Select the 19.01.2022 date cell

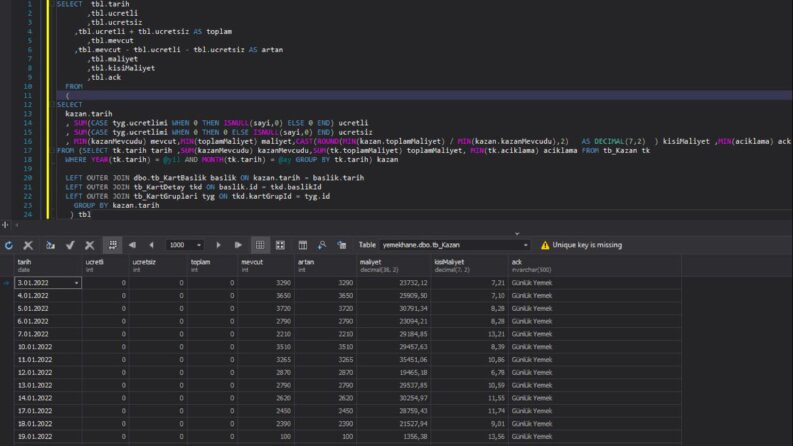tap(48, 436)
